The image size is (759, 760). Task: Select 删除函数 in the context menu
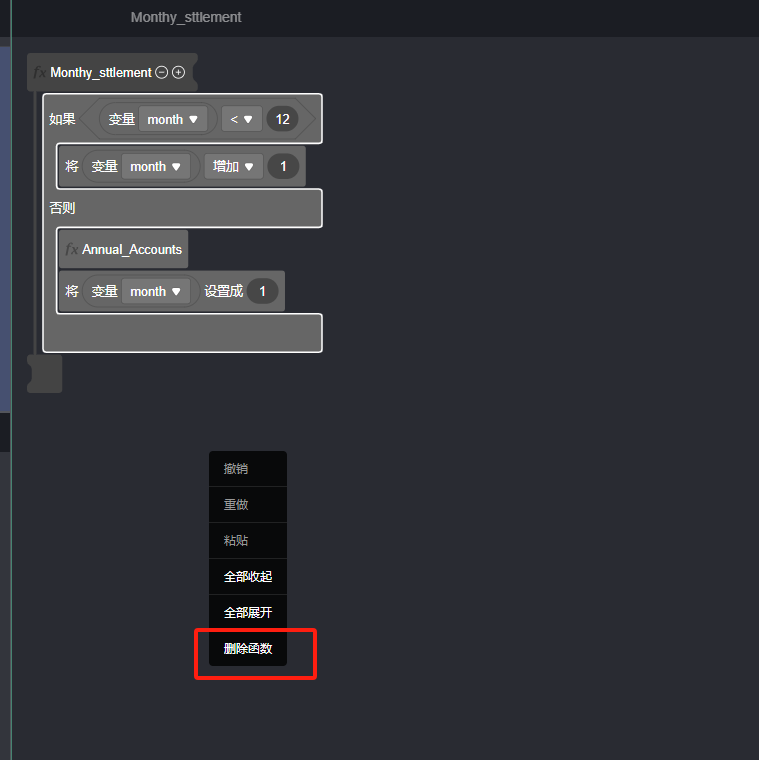pyautogui.click(x=248, y=649)
